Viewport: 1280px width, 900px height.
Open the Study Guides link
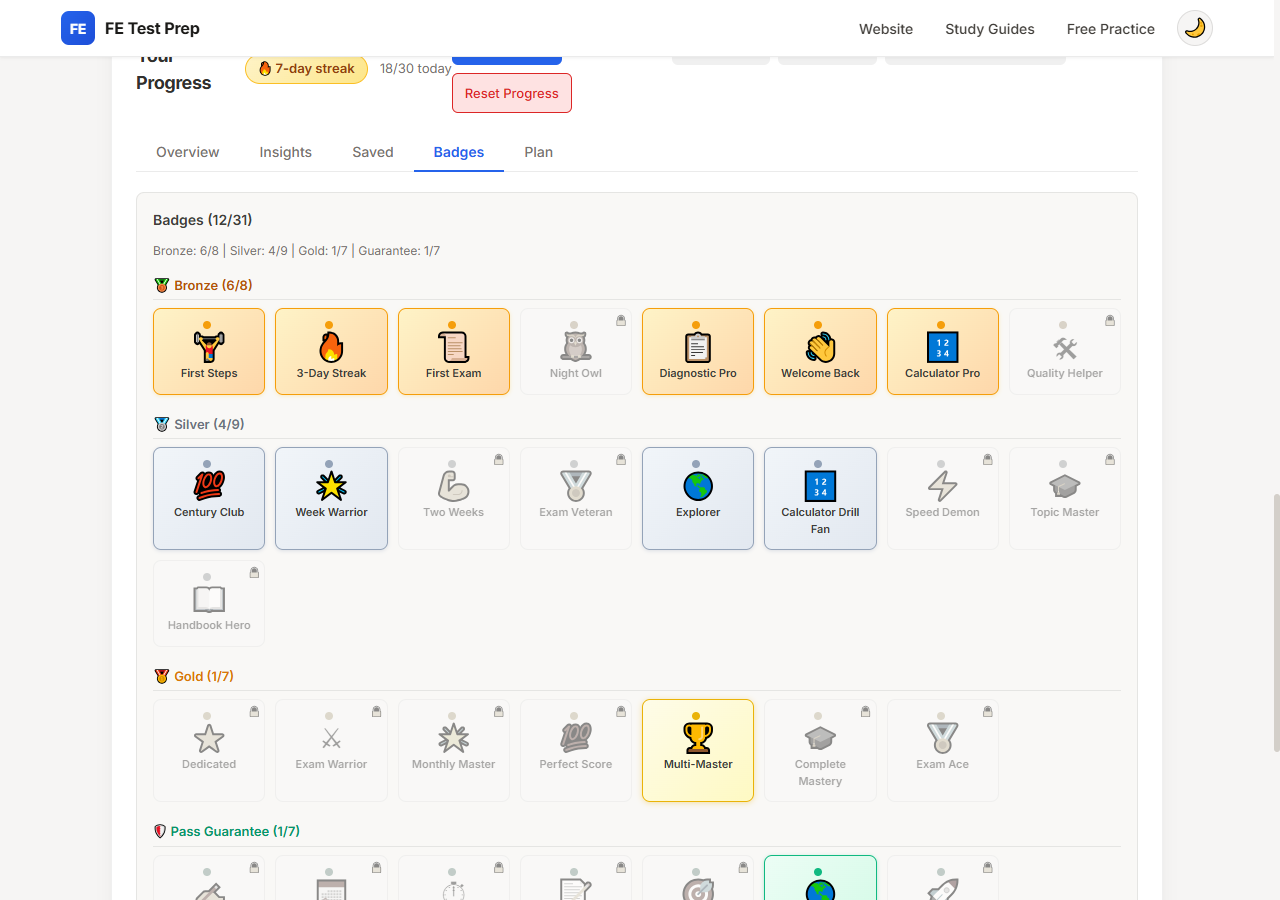[x=990, y=29]
